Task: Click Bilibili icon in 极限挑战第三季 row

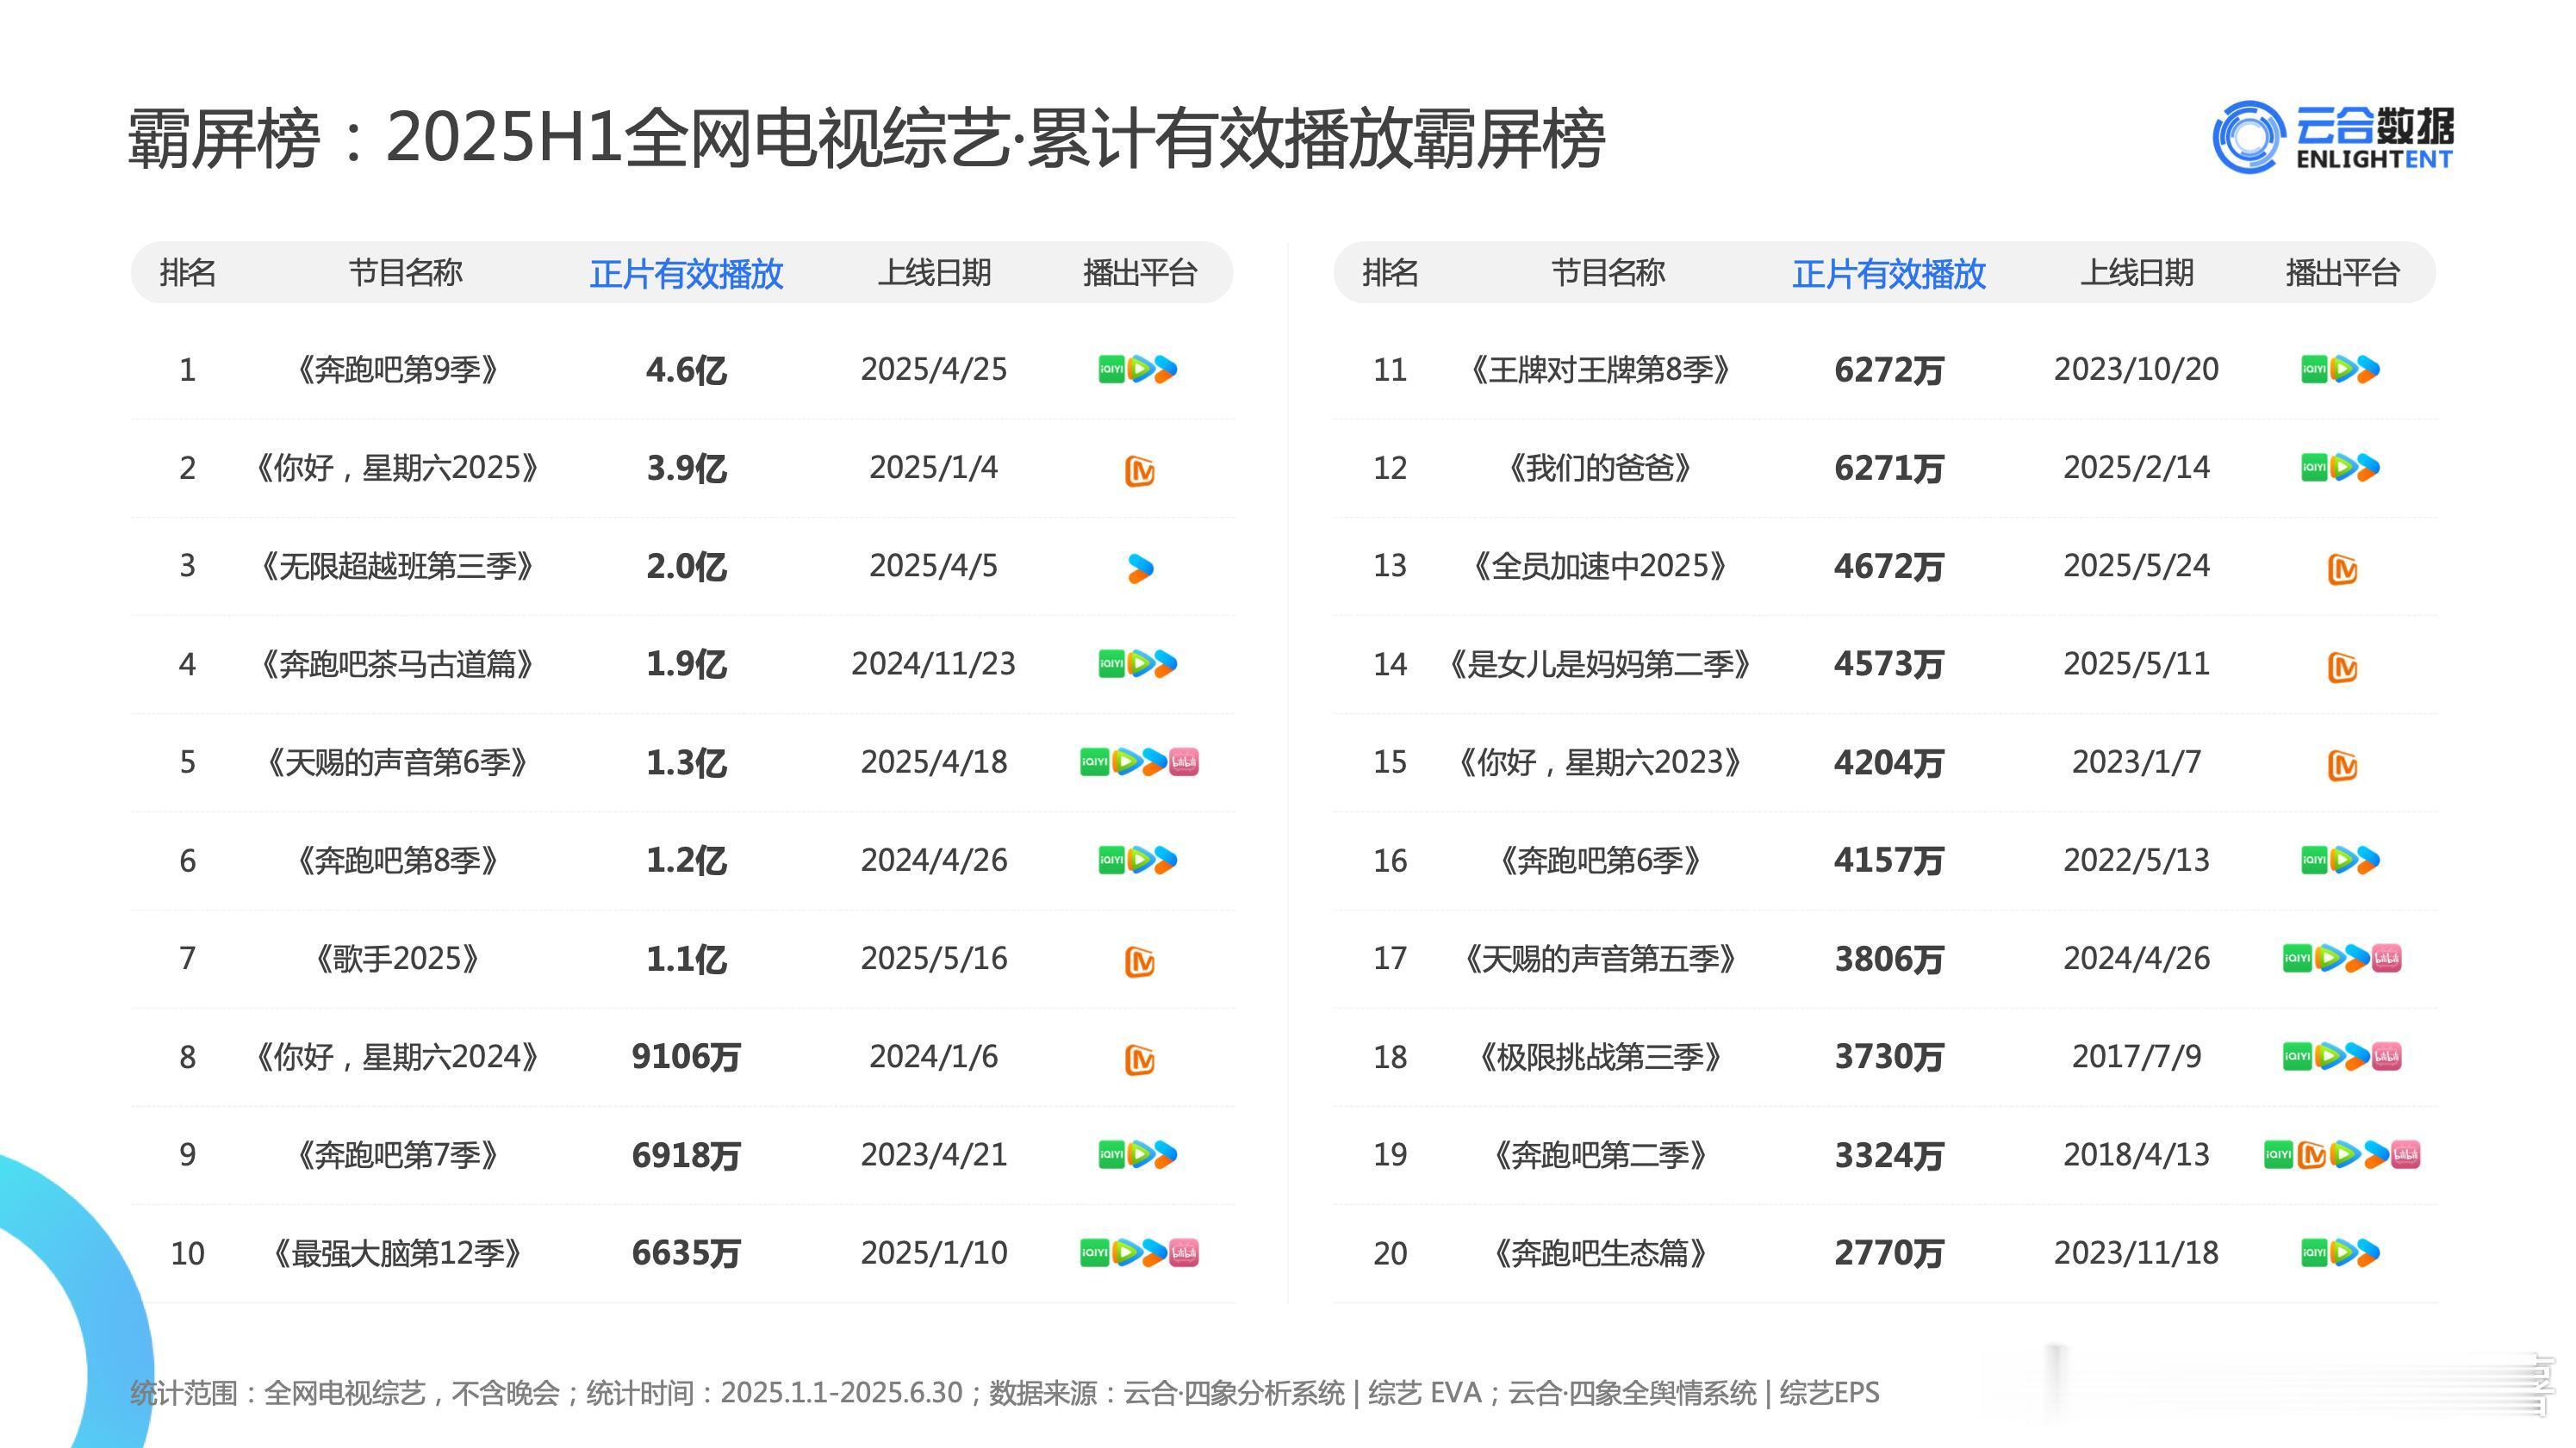Action: [2387, 1056]
